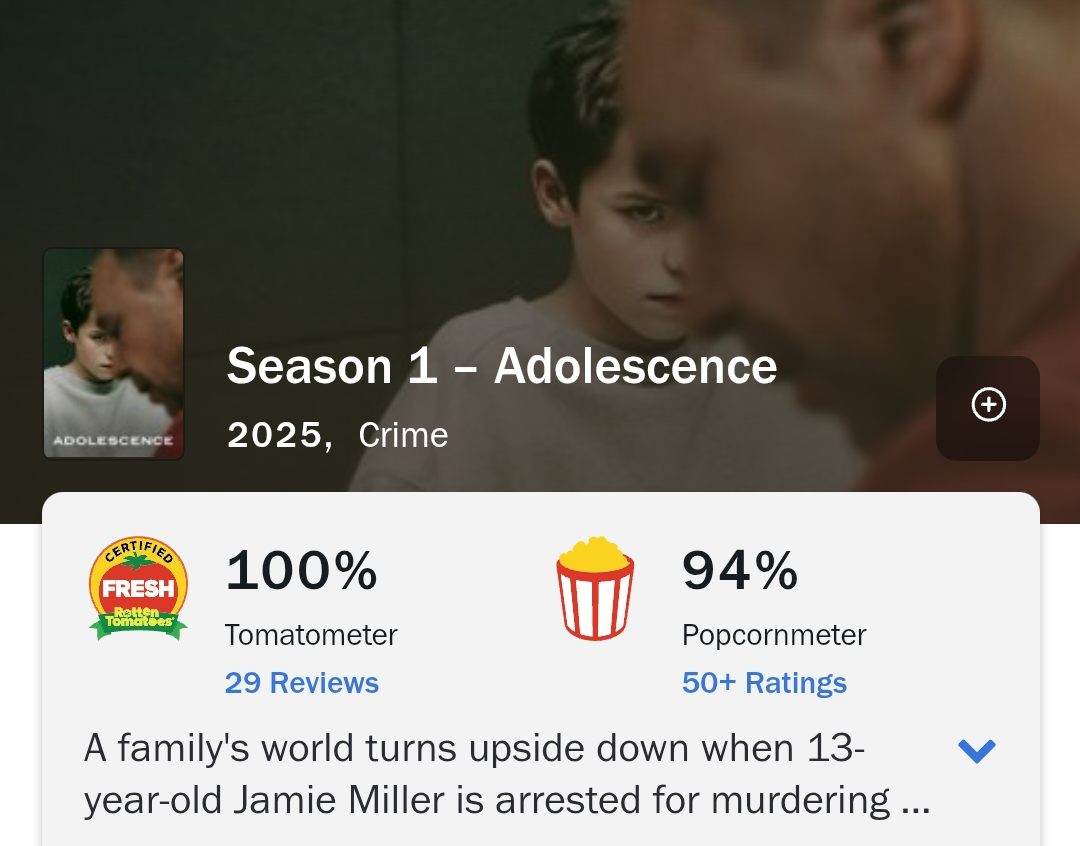Click the trailing ellipsis after 'for murdering'

(916, 802)
